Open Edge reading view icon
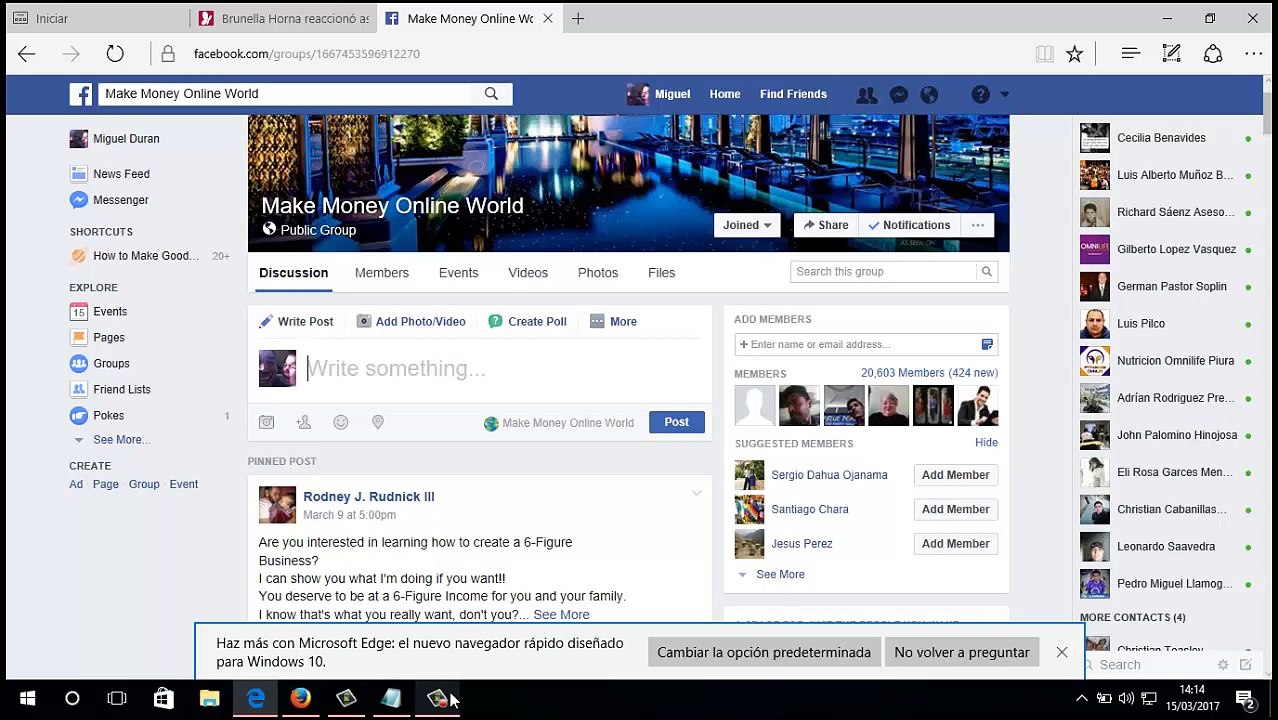 (x=1045, y=54)
